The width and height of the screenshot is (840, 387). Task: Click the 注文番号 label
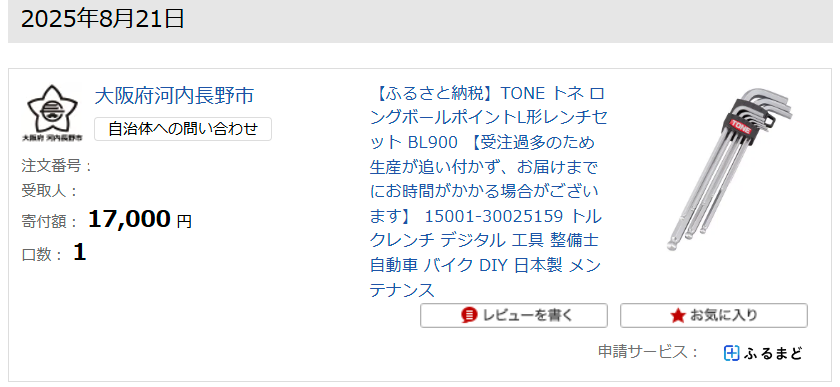[x=57, y=166]
